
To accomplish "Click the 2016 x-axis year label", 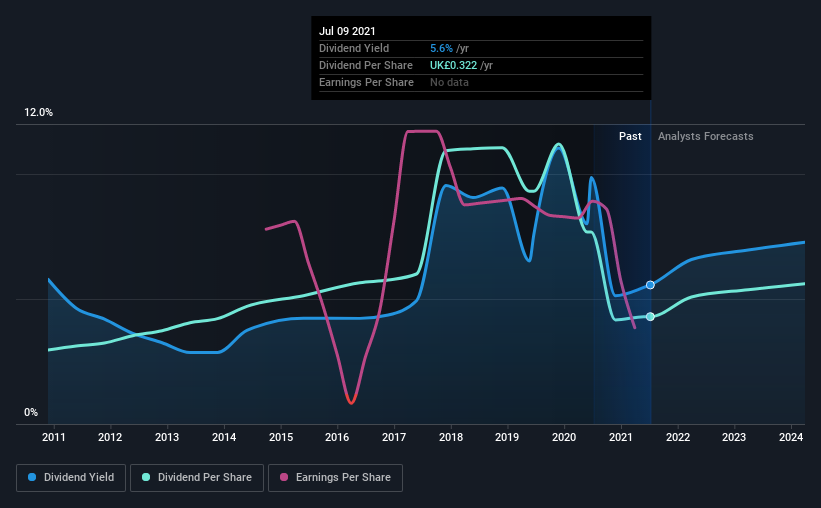I will [337, 437].
